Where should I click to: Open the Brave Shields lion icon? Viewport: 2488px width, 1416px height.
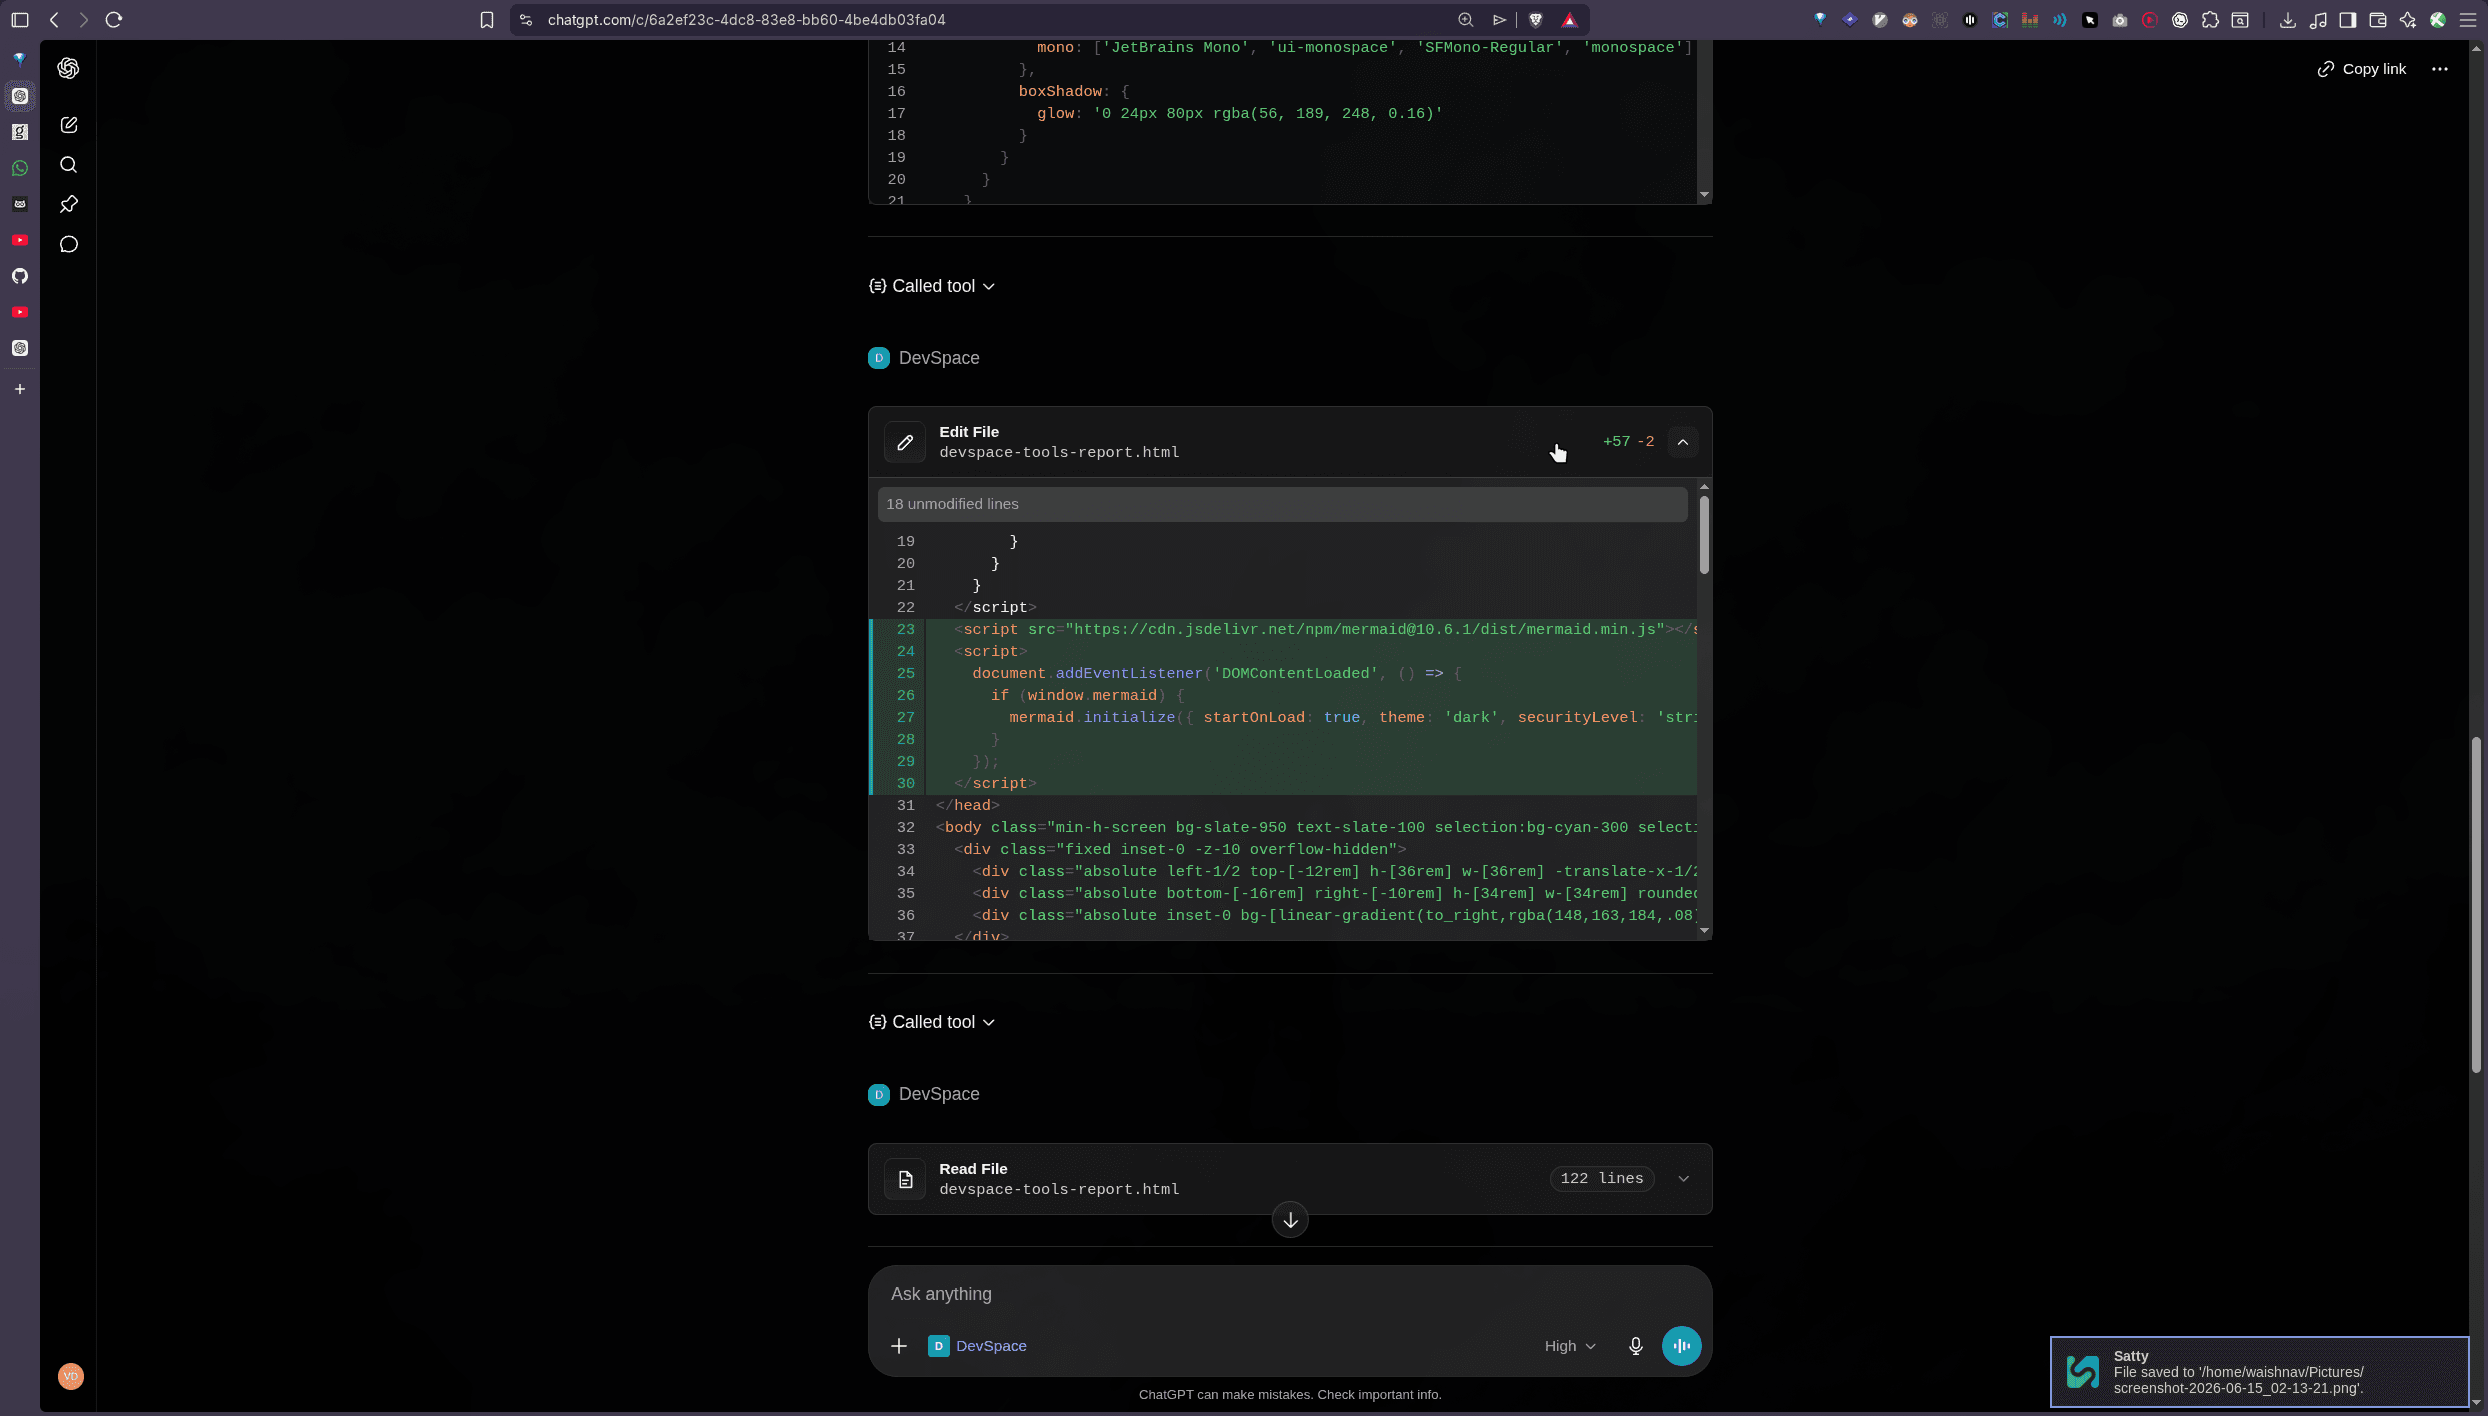pos(1536,20)
